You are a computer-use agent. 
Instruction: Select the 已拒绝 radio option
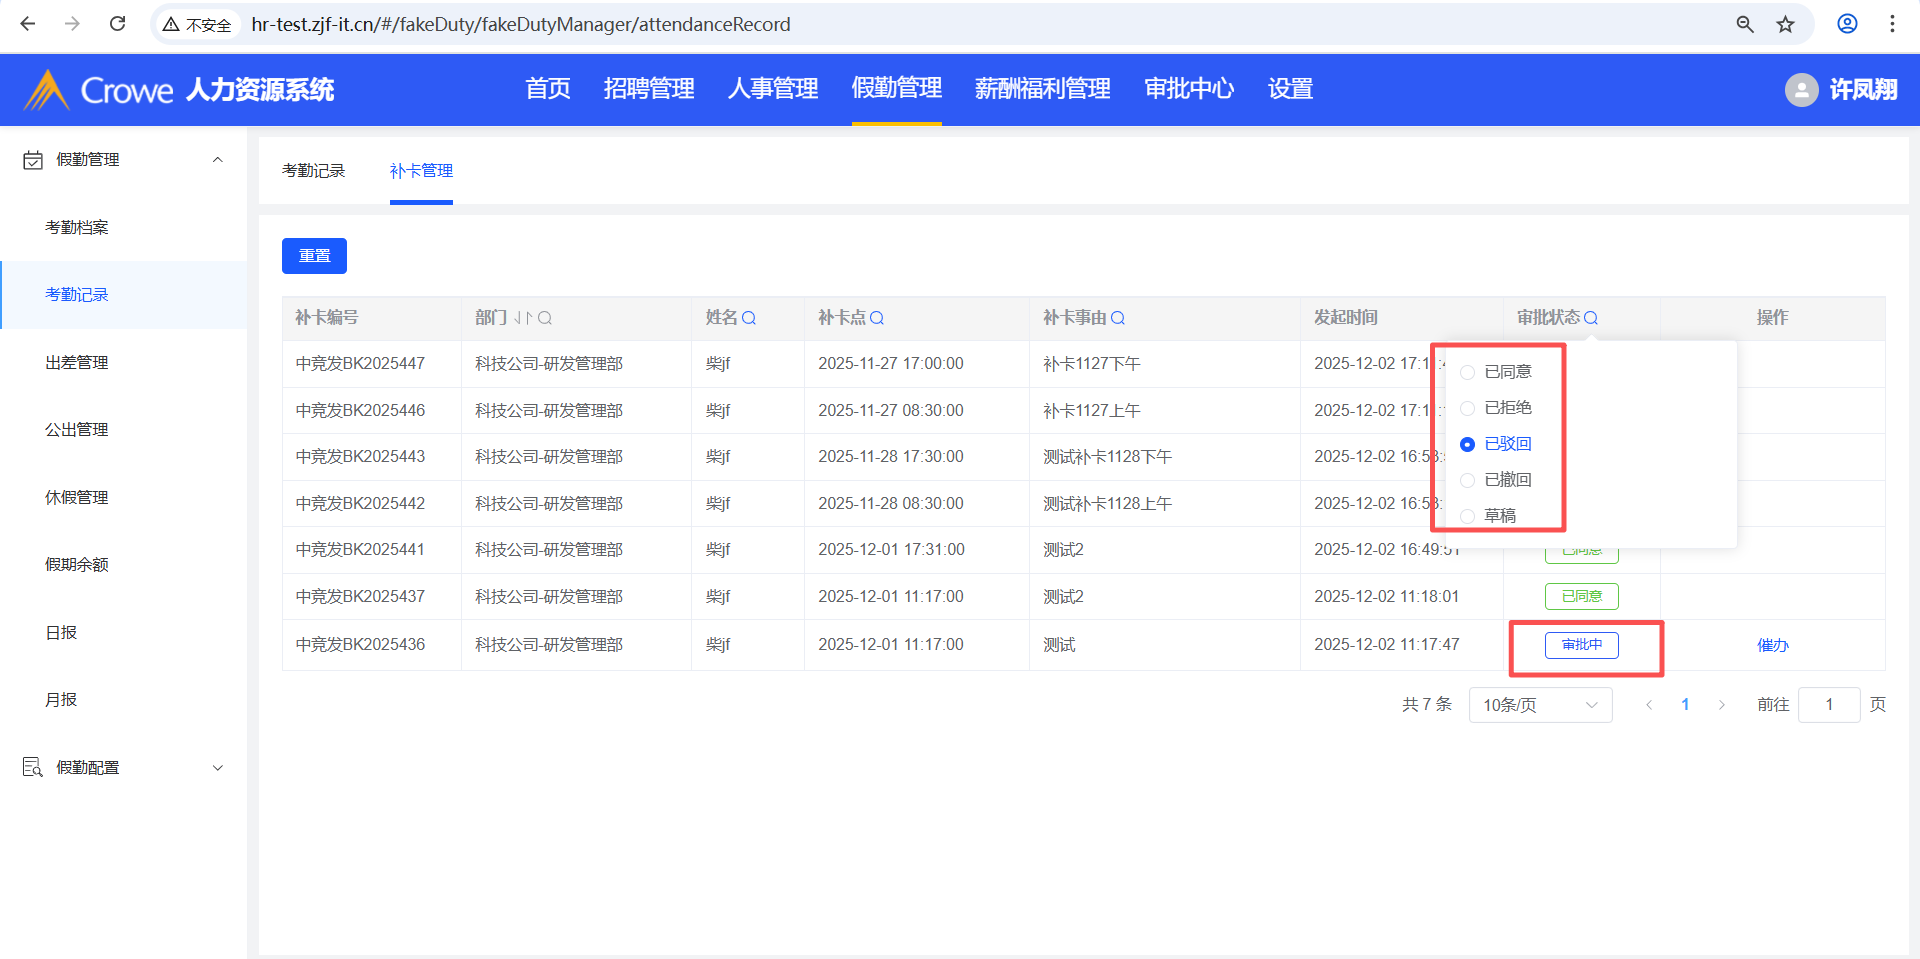(x=1468, y=408)
